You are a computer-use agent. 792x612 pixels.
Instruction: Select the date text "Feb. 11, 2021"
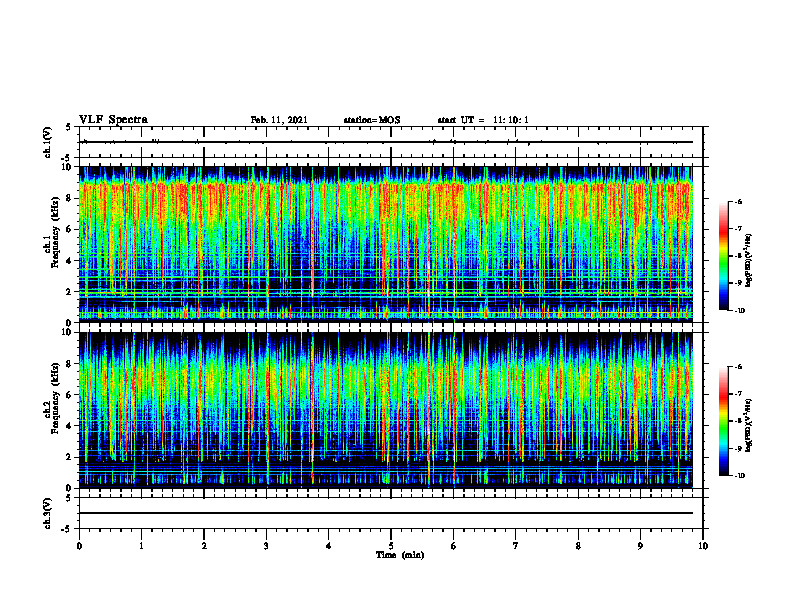point(279,120)
